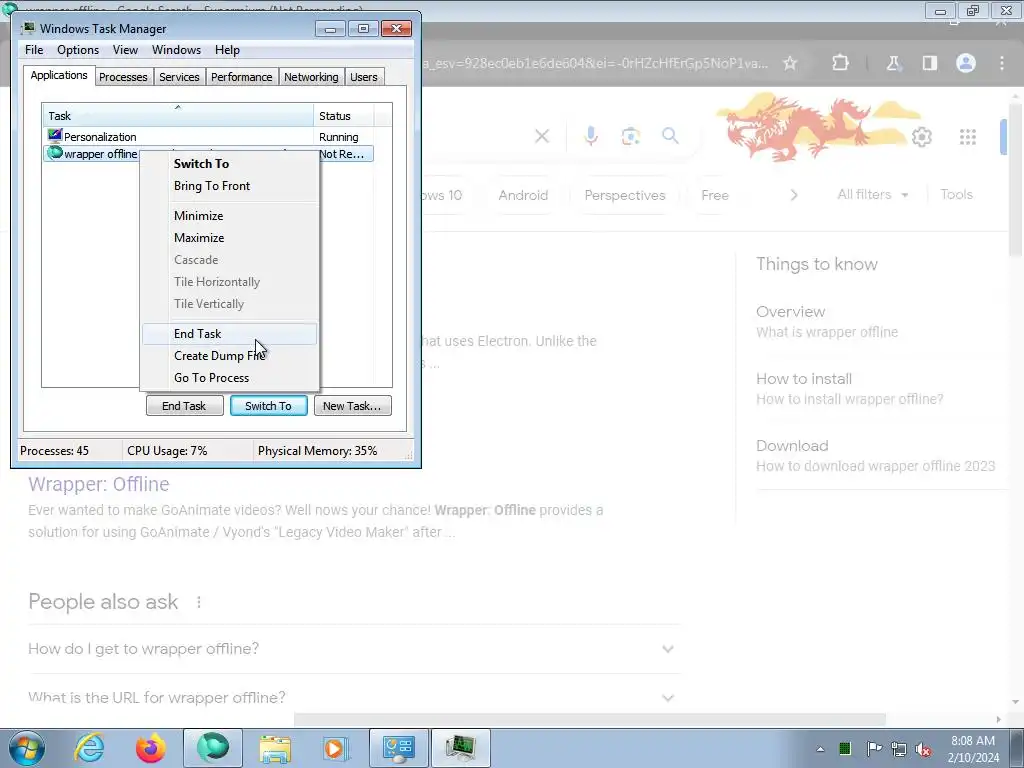
Task: Open the Users tab
Action: (x=364, y=77)
